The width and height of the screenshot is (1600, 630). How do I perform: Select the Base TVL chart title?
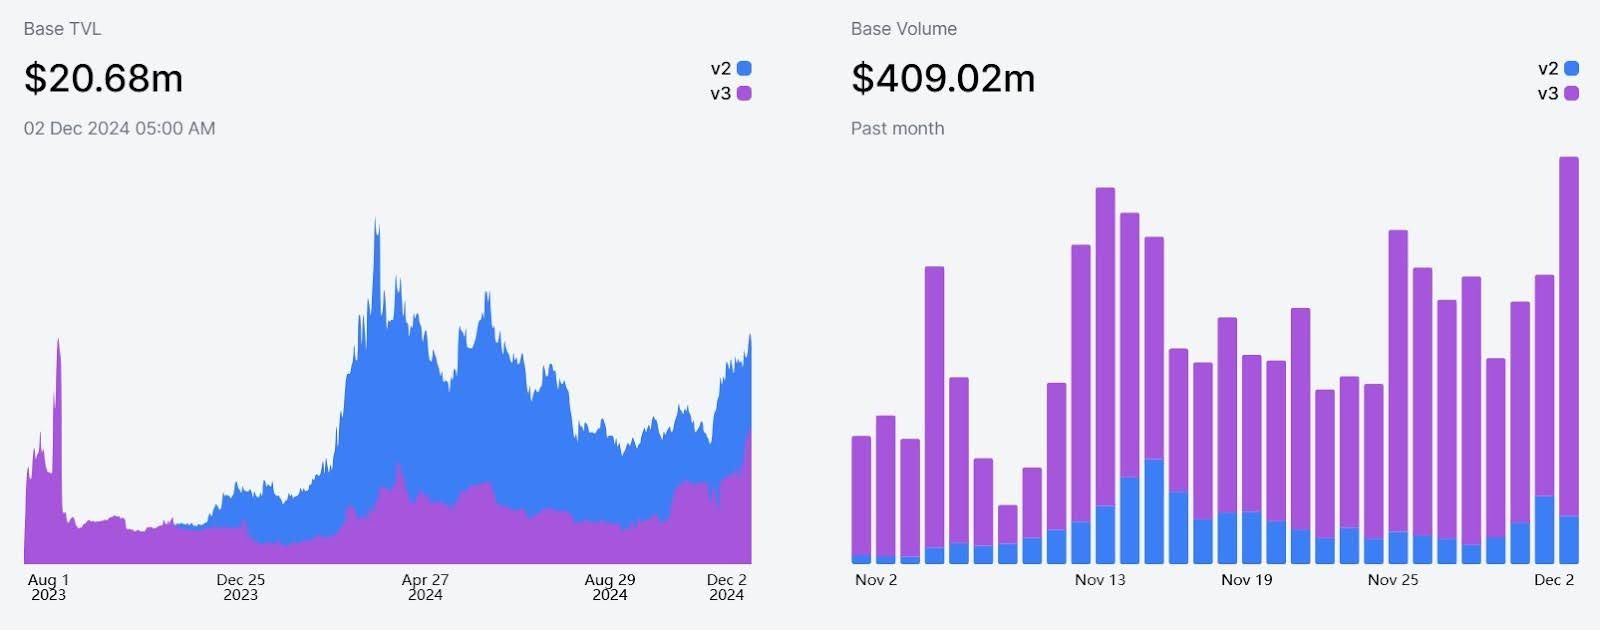62,29
